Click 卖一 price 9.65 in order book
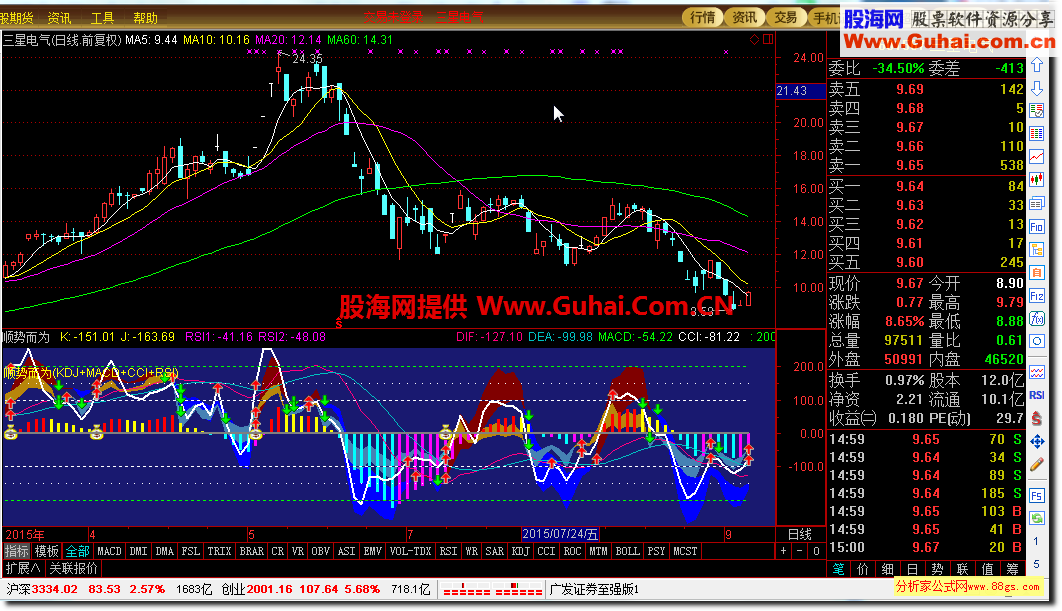The width and height of the screenshot is (1062, 611). [x=910, y=165]
